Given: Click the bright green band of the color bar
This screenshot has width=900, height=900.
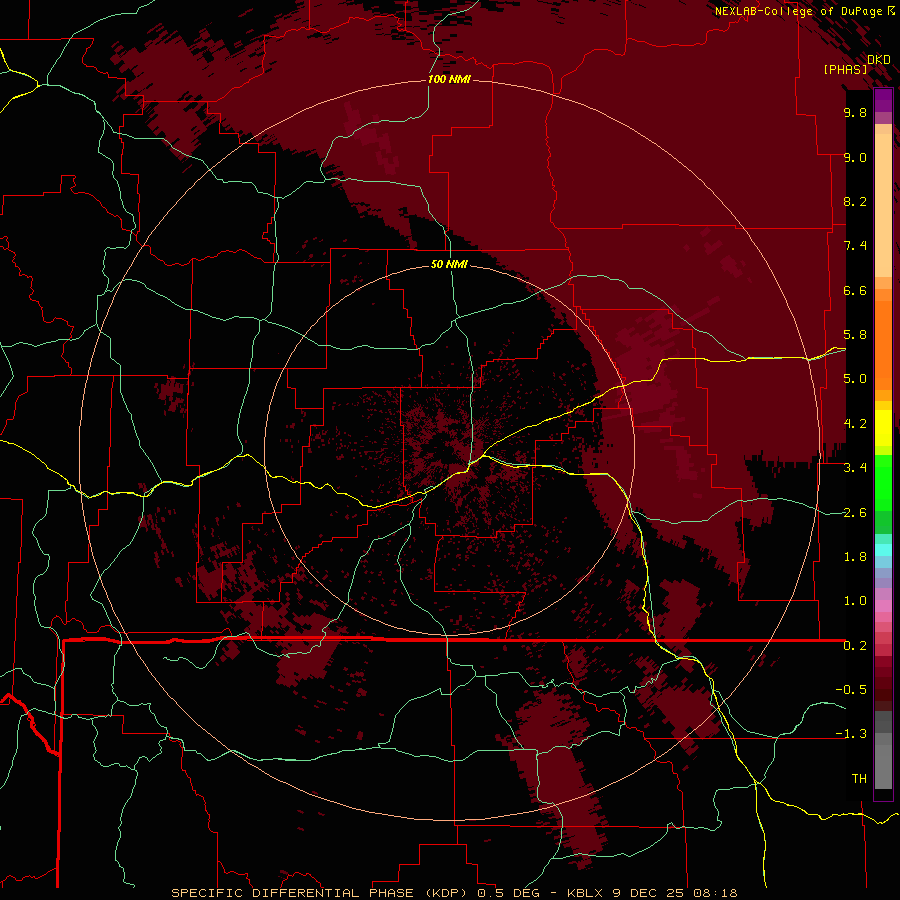Looking at the screenshot, I should point(883,484).
